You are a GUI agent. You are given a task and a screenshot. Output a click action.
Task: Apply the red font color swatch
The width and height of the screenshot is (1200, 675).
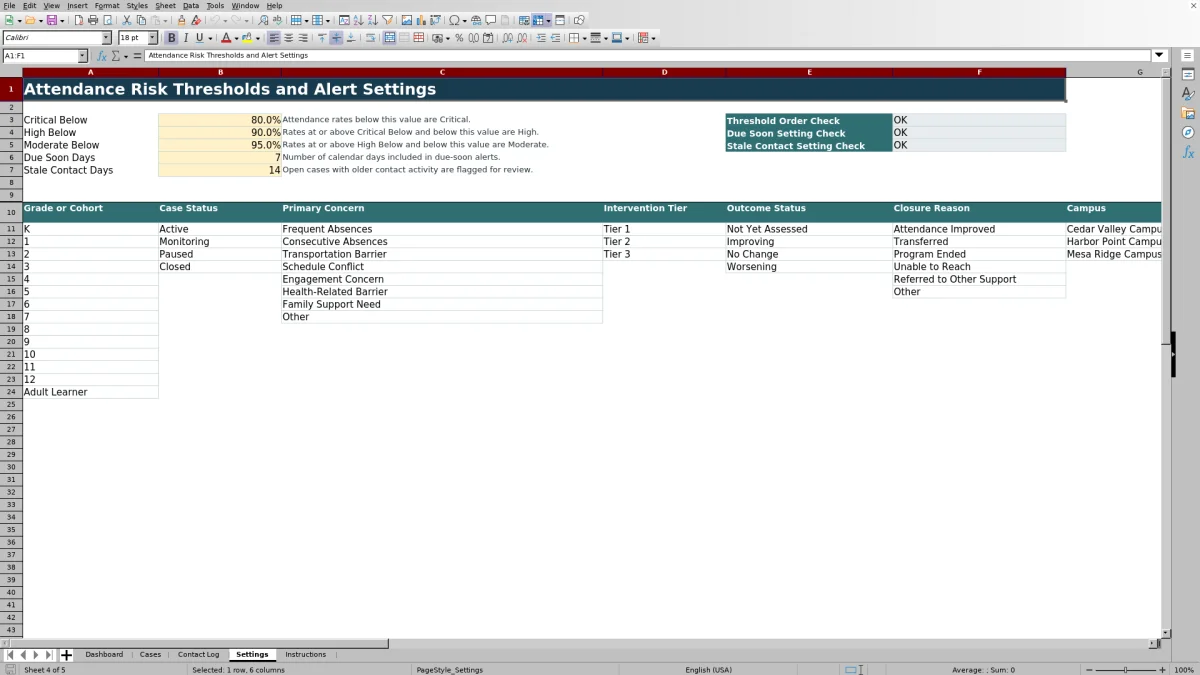point(224,38)
